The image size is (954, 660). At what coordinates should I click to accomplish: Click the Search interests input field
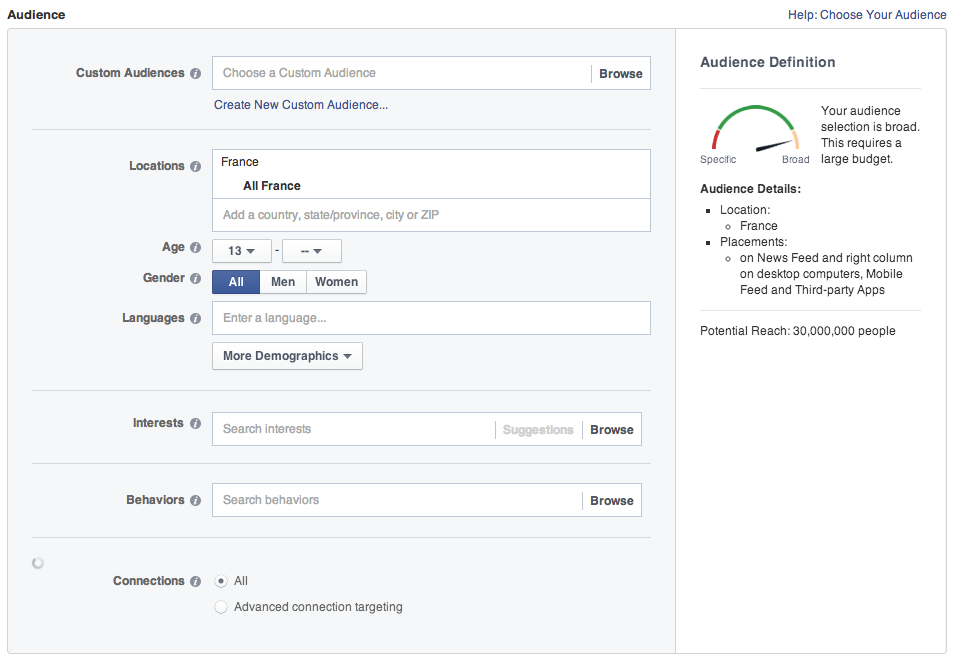click(x=352, y=429)
